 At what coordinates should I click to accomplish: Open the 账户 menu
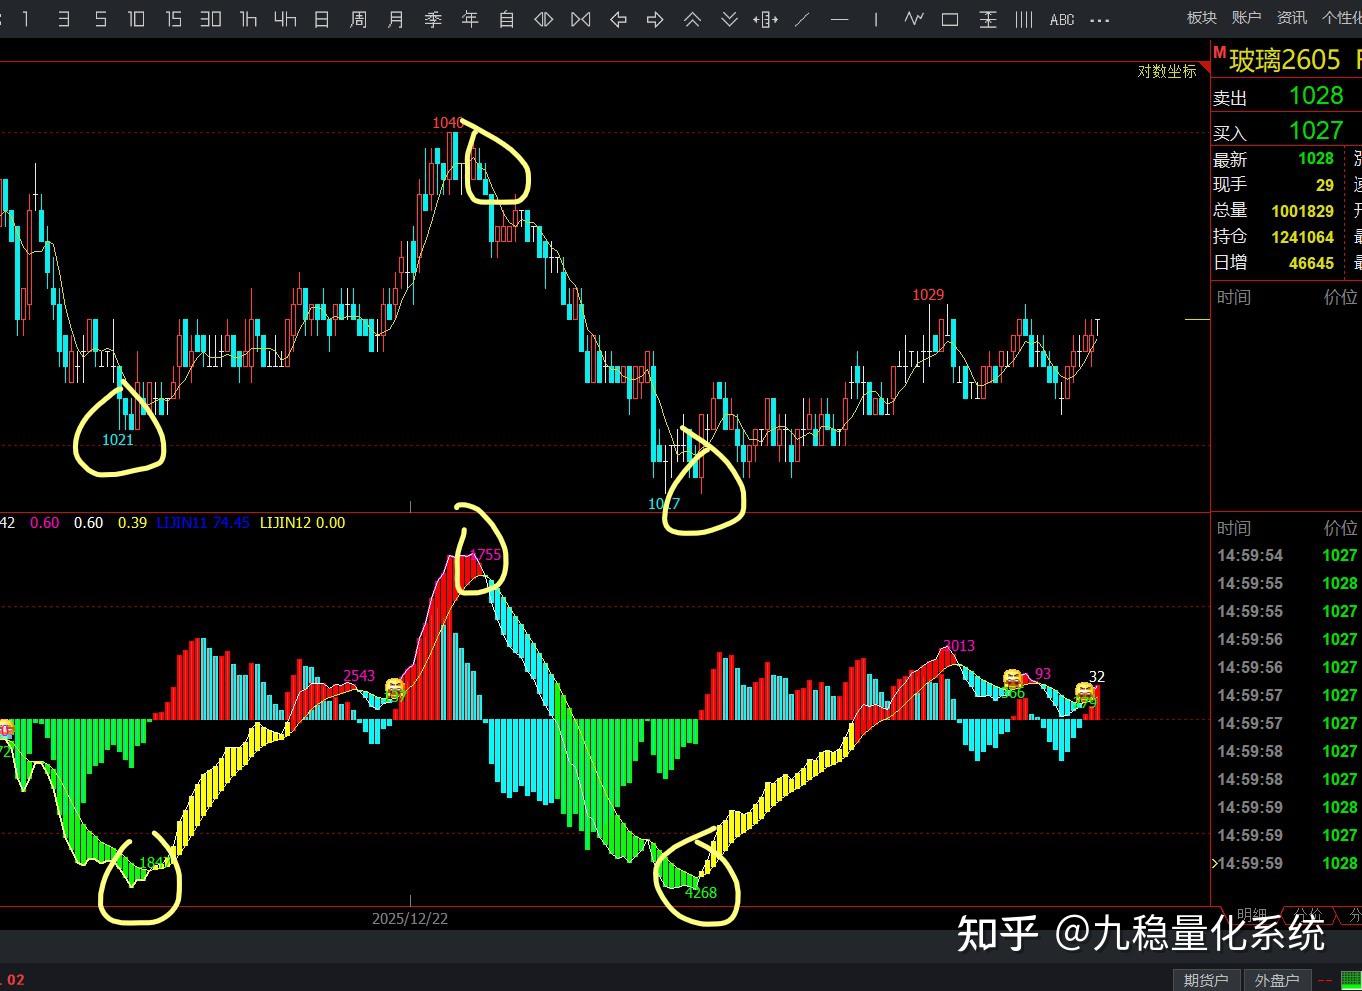pyautogui.click(x=1247, y=17)
